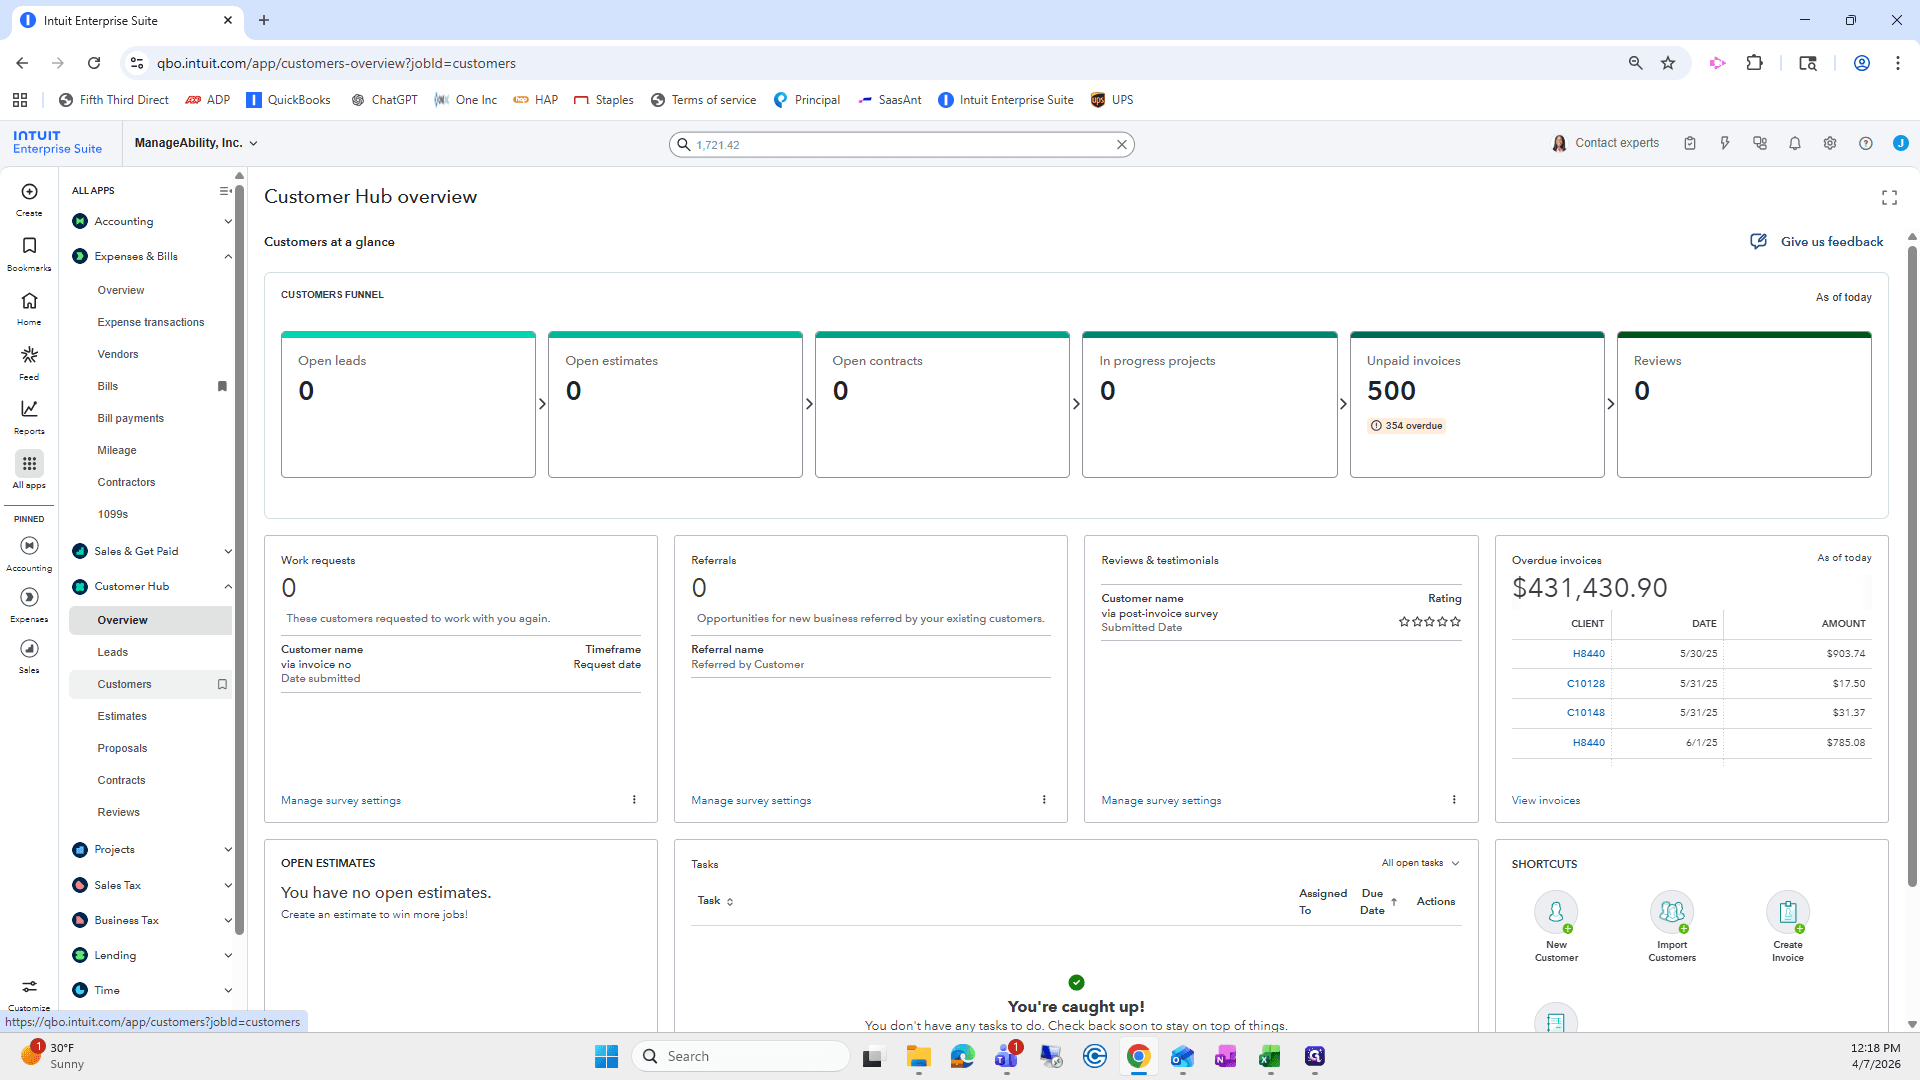Click the sidebar menu scrollbar
Screen dimensions: 1920x1080
coord(239,560)
